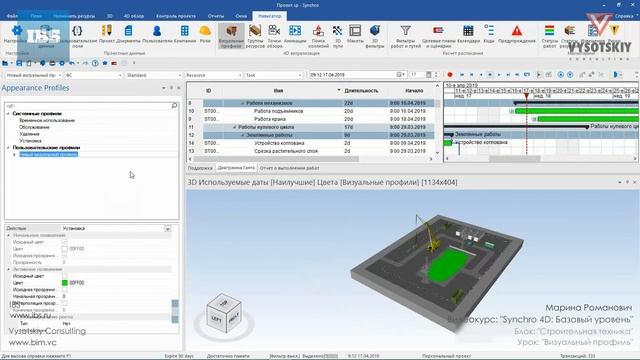Toggle Интерполяция прозрачности checkbox
The width and height of the screenshot is (640, 360).
64,303
